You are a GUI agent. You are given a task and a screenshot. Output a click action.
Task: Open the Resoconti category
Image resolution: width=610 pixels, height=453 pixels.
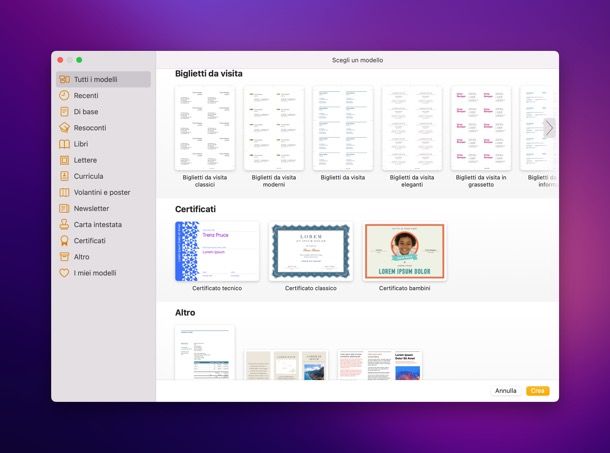pyautogui.click(x=90, y=128)
